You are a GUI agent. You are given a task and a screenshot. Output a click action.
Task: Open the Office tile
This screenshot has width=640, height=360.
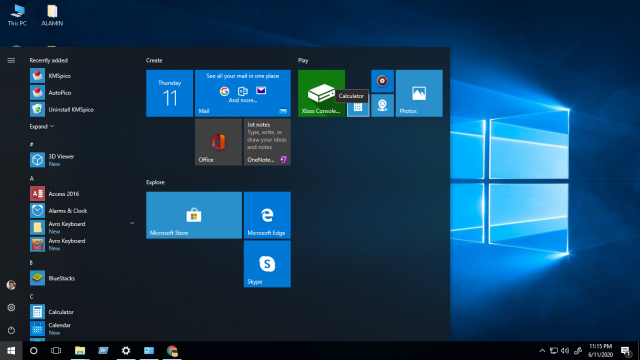(218, 142)
